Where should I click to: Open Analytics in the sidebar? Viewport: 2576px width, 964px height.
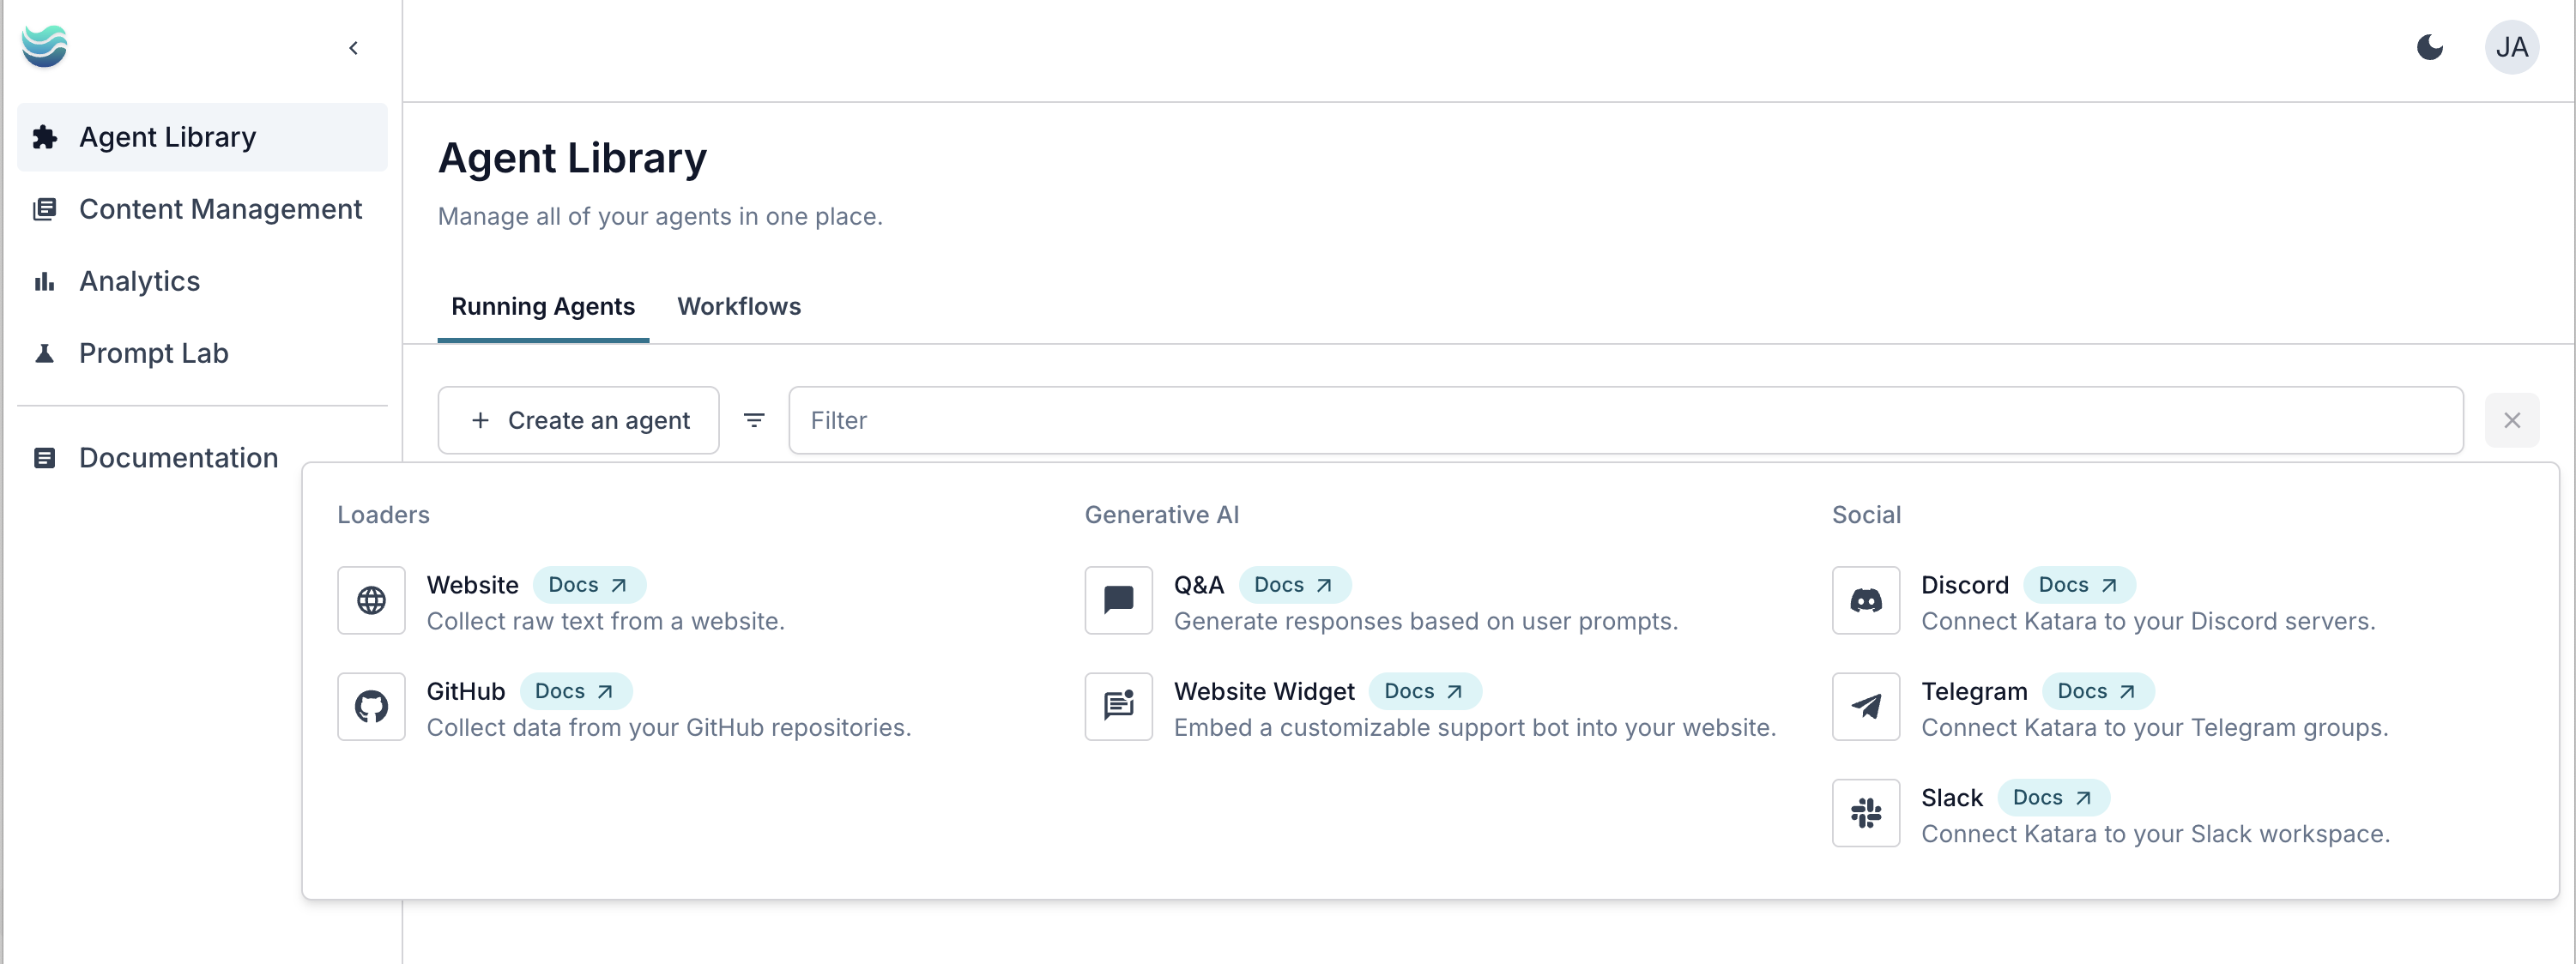point(202,281)
